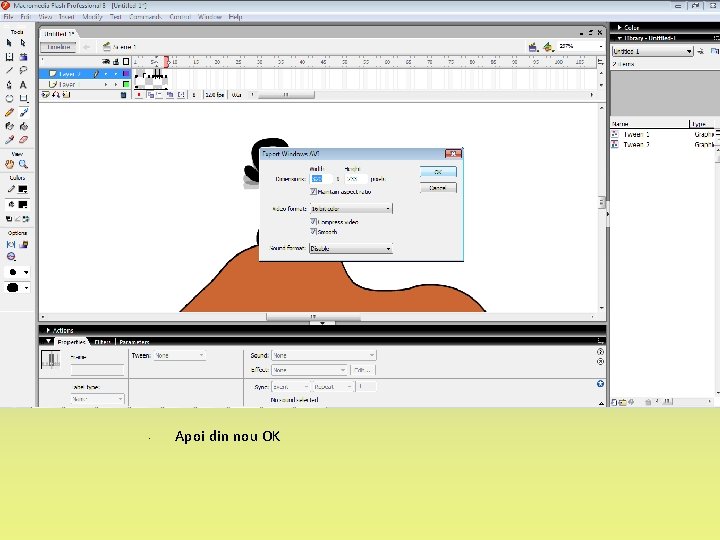The image size is (720, 540).
Task: Click the timeline horizontal scrollbar
Action: pos(286,95)
